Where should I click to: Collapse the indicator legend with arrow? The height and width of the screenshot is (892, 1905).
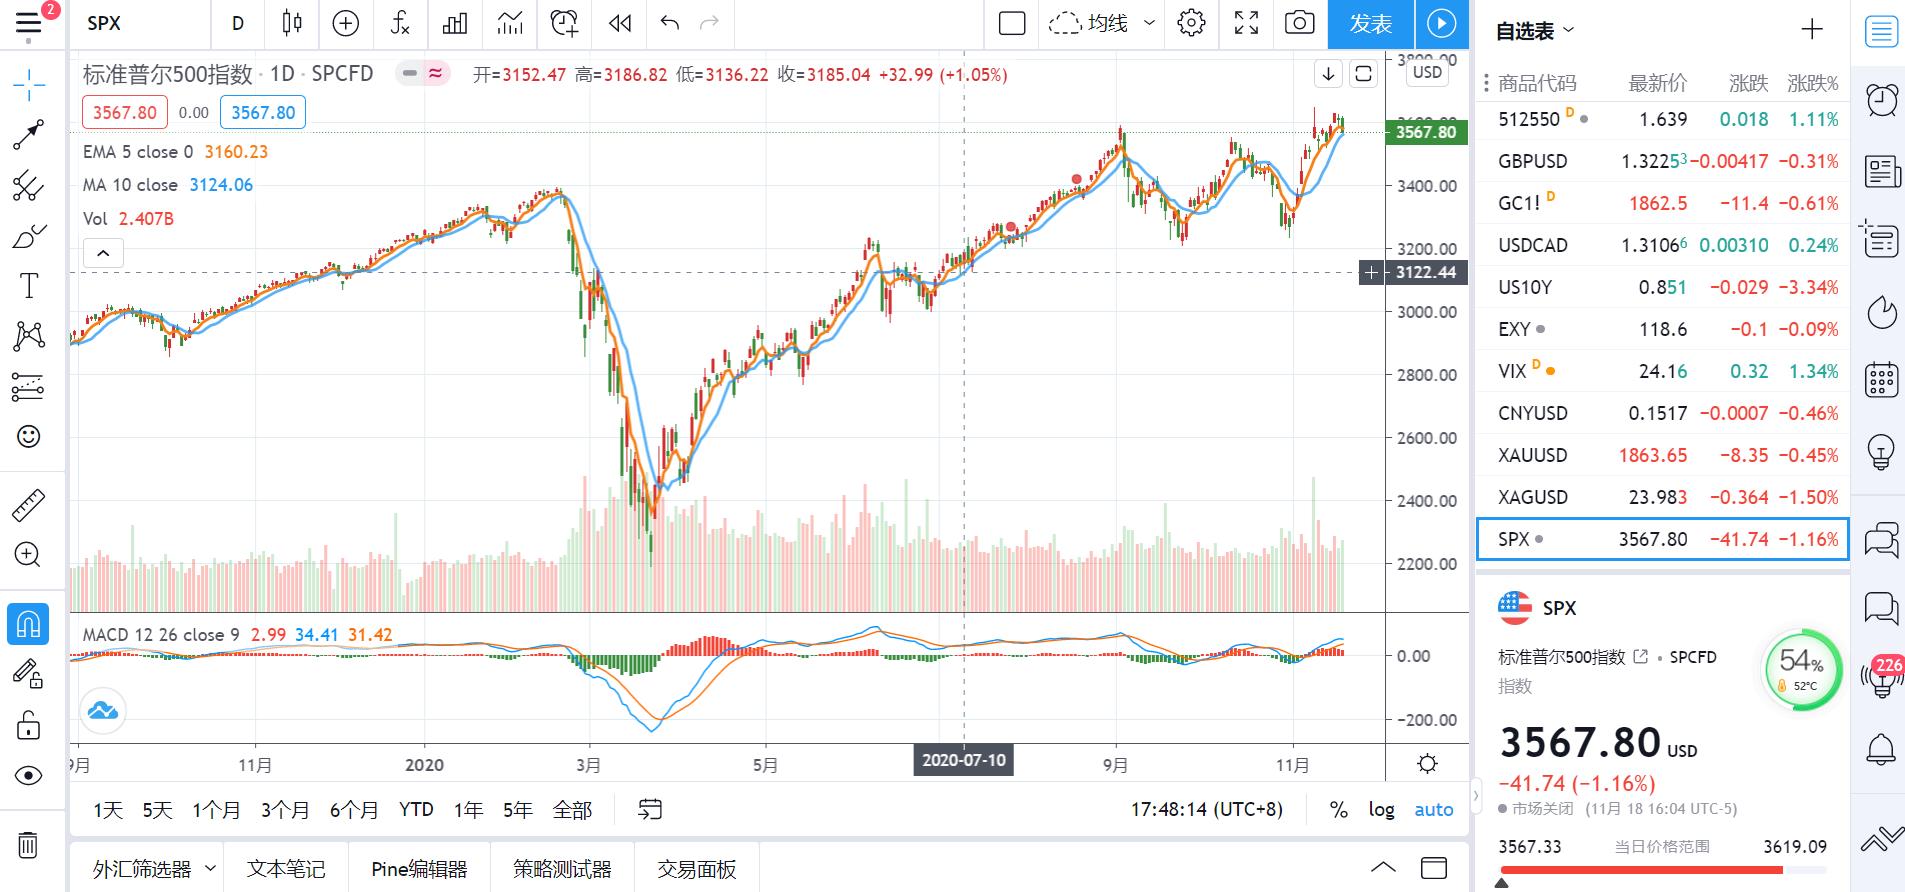point(103,254)
